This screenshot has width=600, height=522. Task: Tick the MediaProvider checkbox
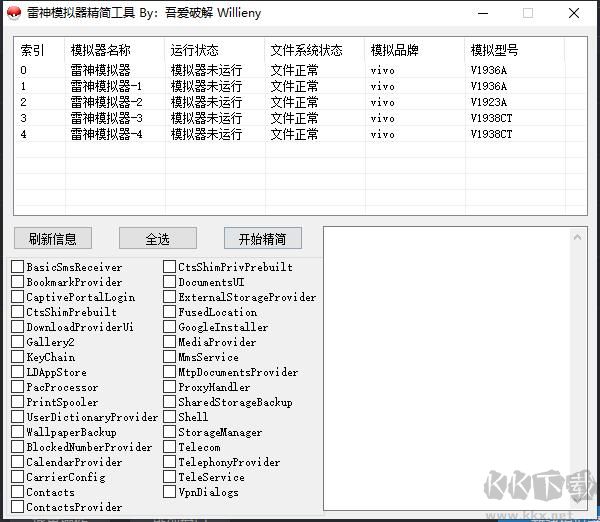click(x=170, y=342)
